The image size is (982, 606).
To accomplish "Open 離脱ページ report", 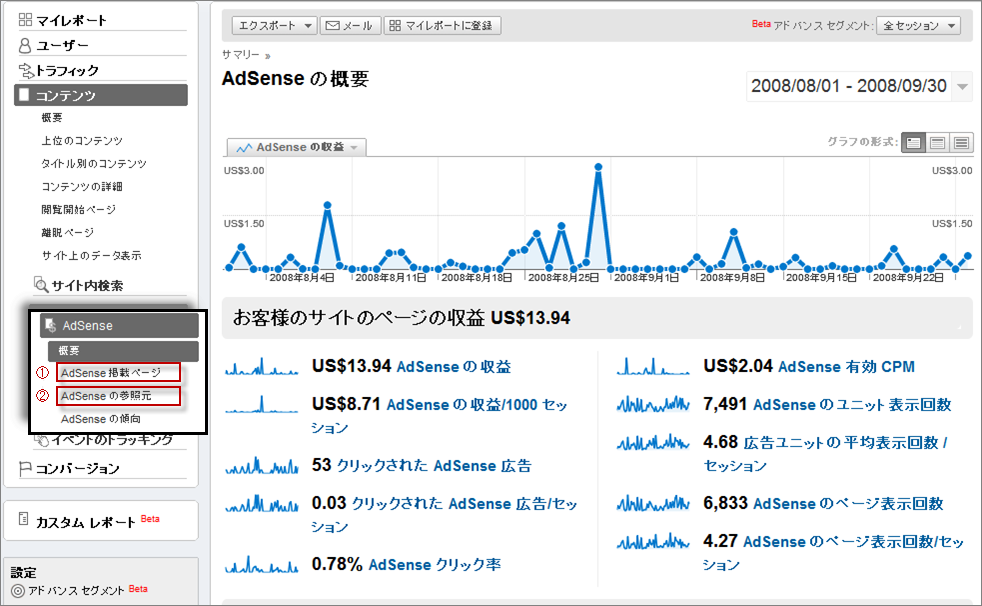I will click(x=68, y=233).
